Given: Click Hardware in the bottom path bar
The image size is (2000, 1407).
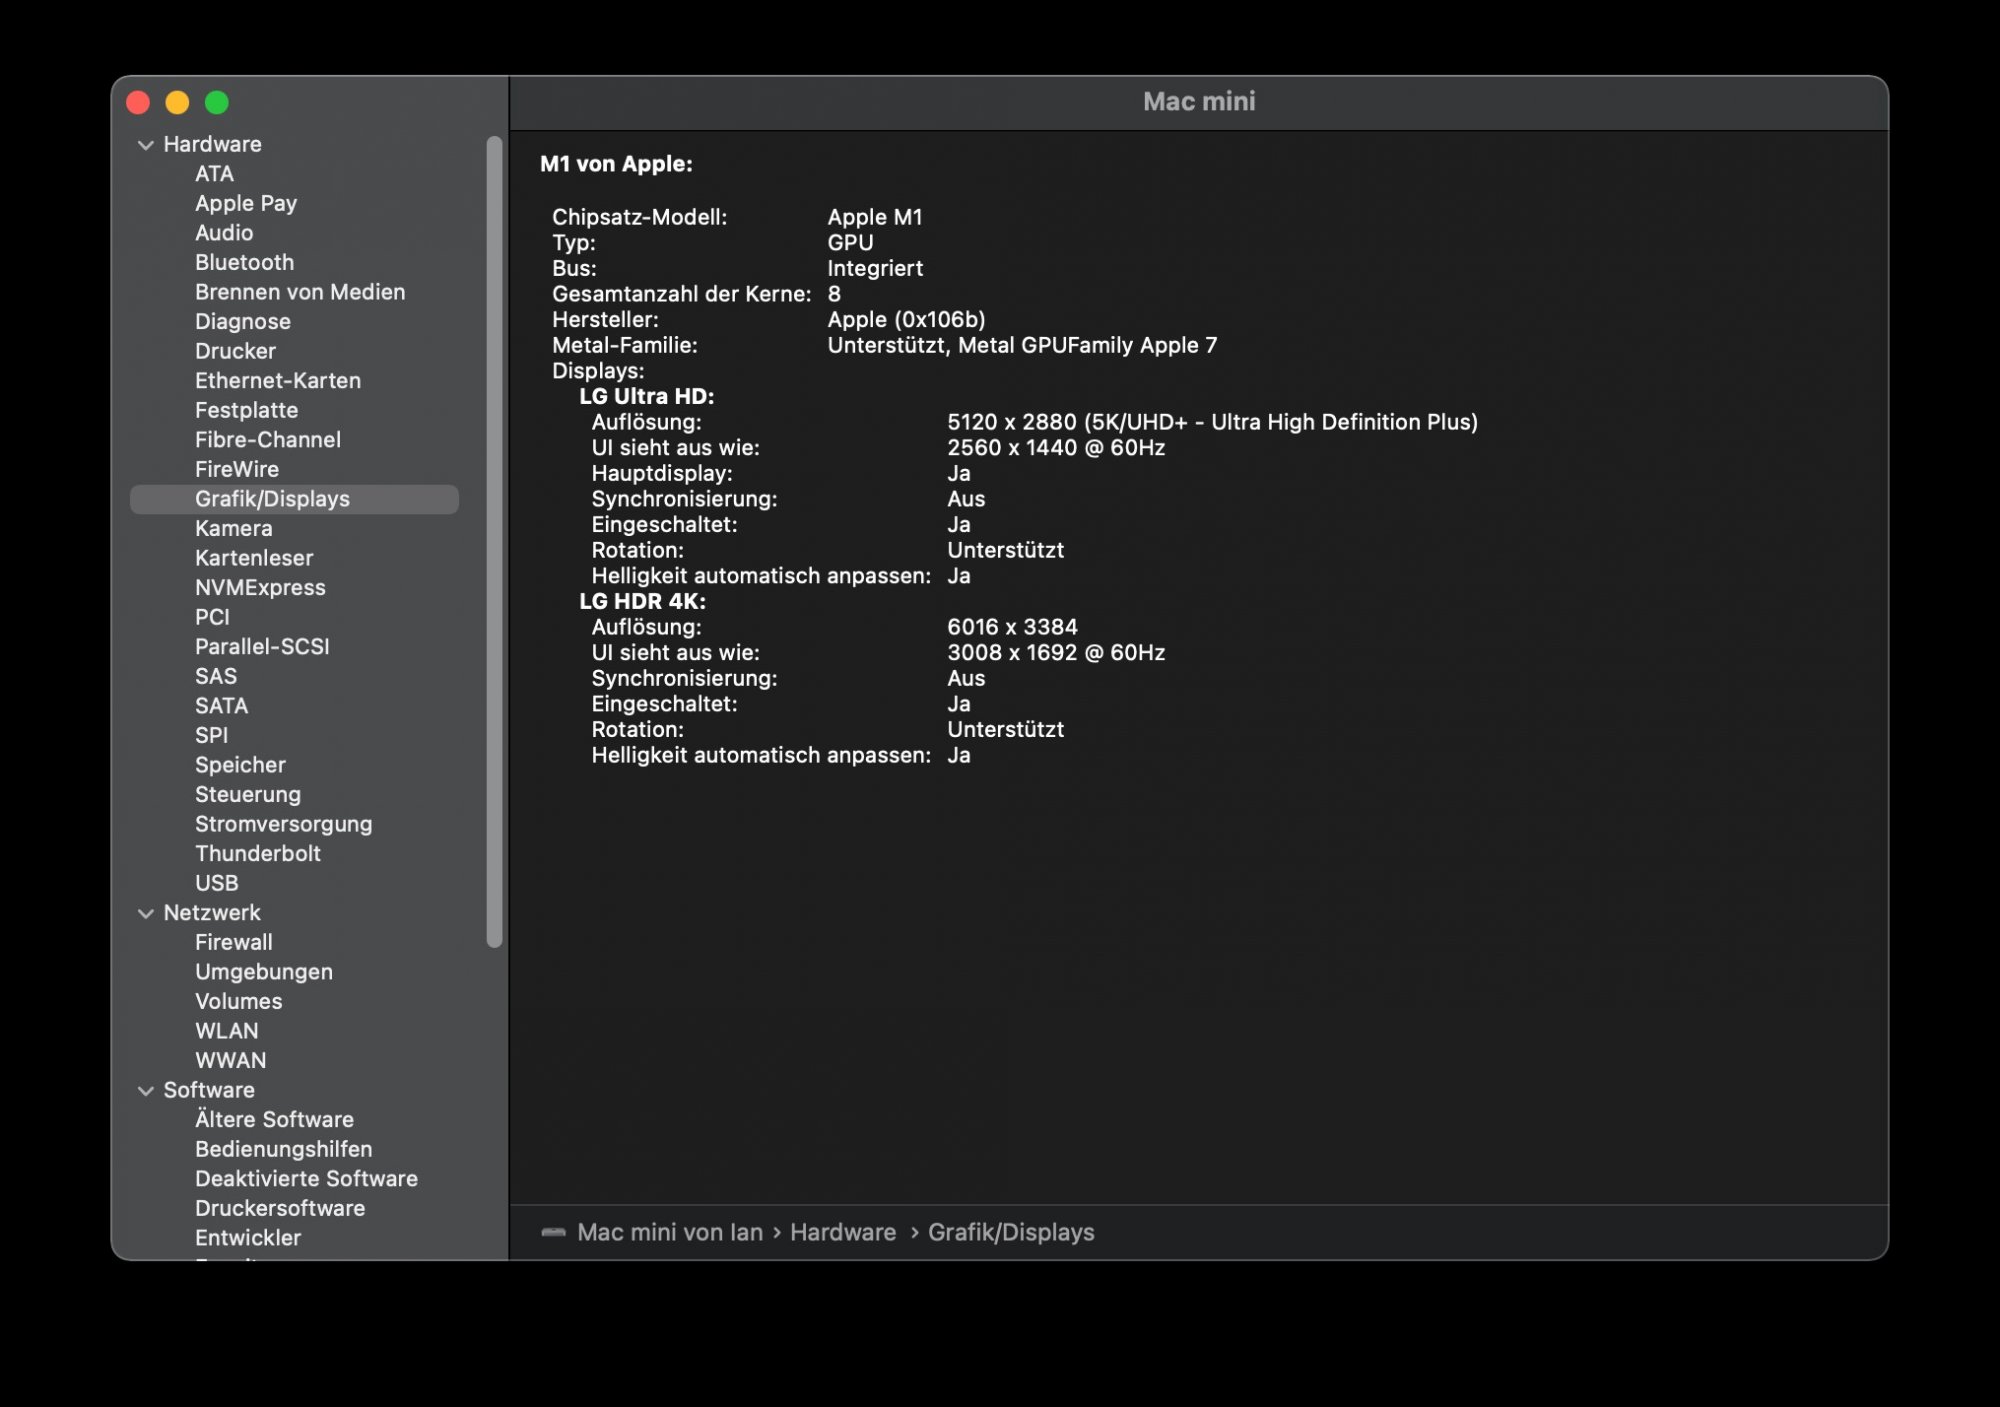Looking at the screenshot, I should point(842,1232).
